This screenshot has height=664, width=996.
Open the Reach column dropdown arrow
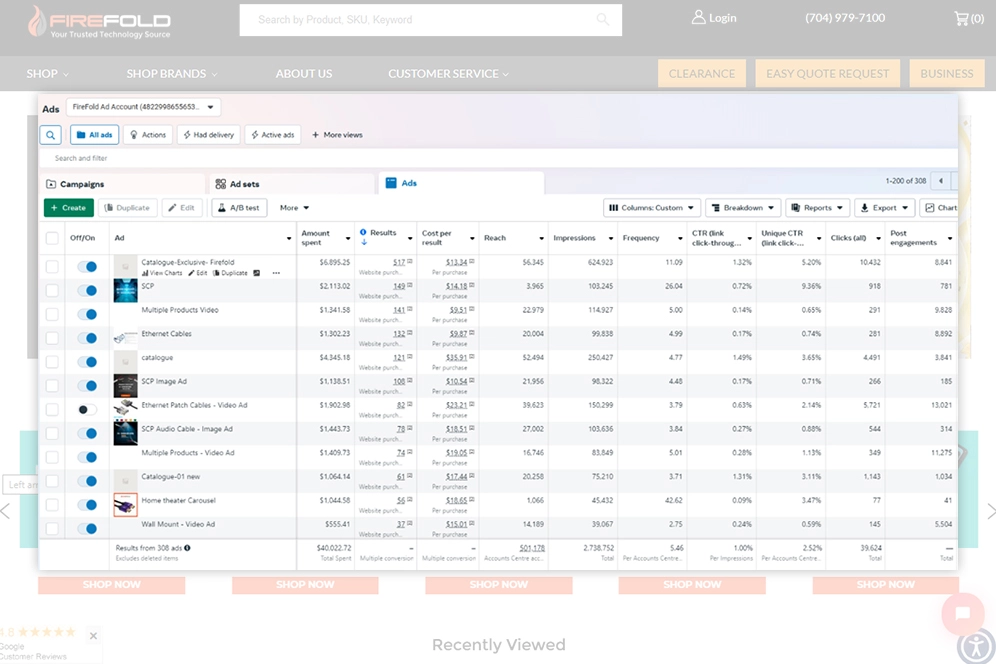pyautogui.click(x=541, y=238)
